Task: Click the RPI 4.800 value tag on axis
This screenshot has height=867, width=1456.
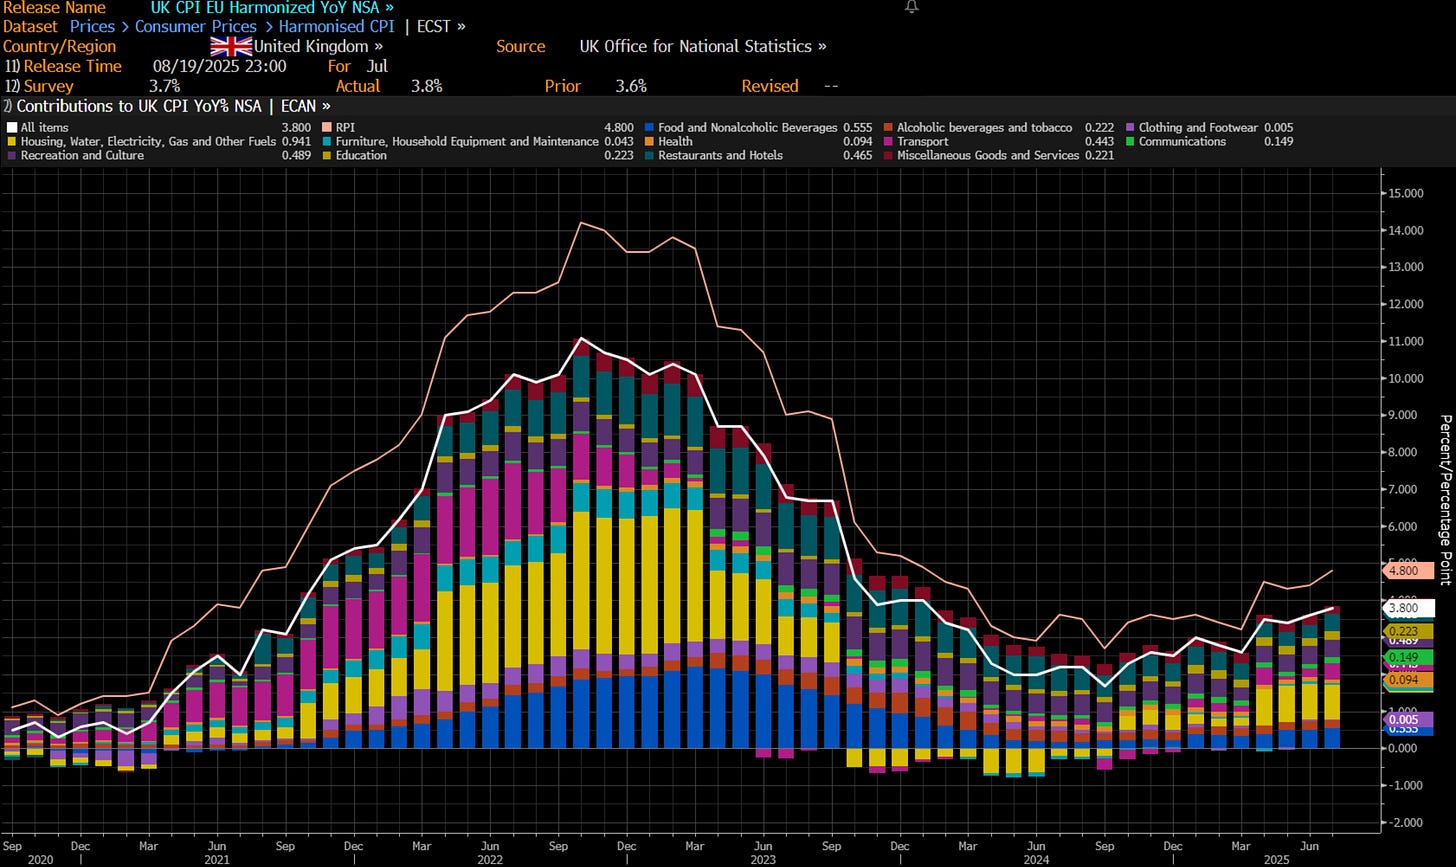Action: pos(1408,571)
